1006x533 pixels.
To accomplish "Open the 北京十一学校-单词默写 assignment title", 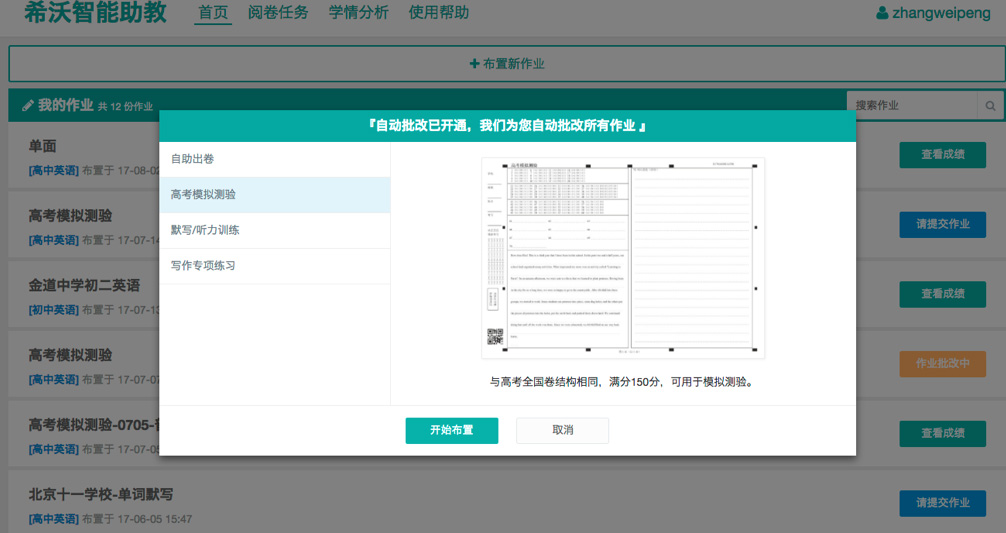I will (102, 495).
